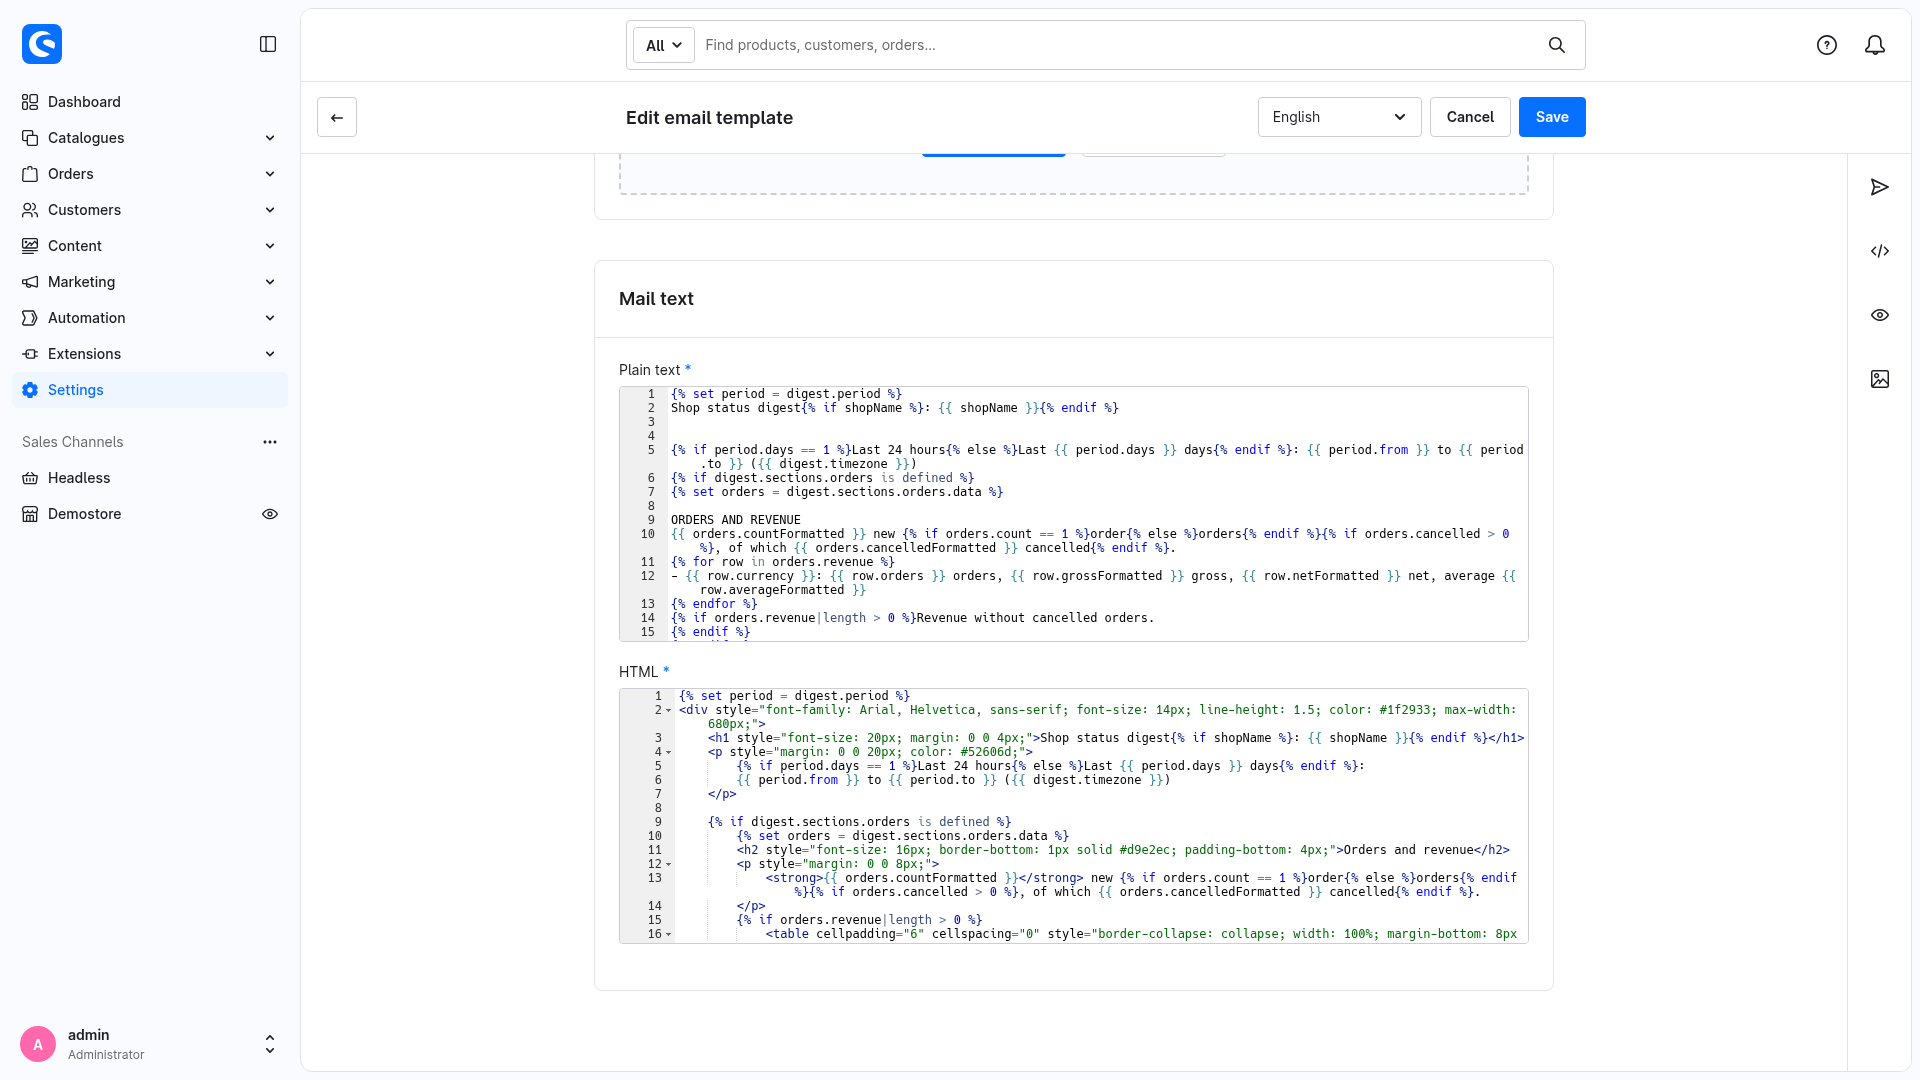Select Settings menu item label
This screenshot has height=1080, width=1920.
point(76,390)
